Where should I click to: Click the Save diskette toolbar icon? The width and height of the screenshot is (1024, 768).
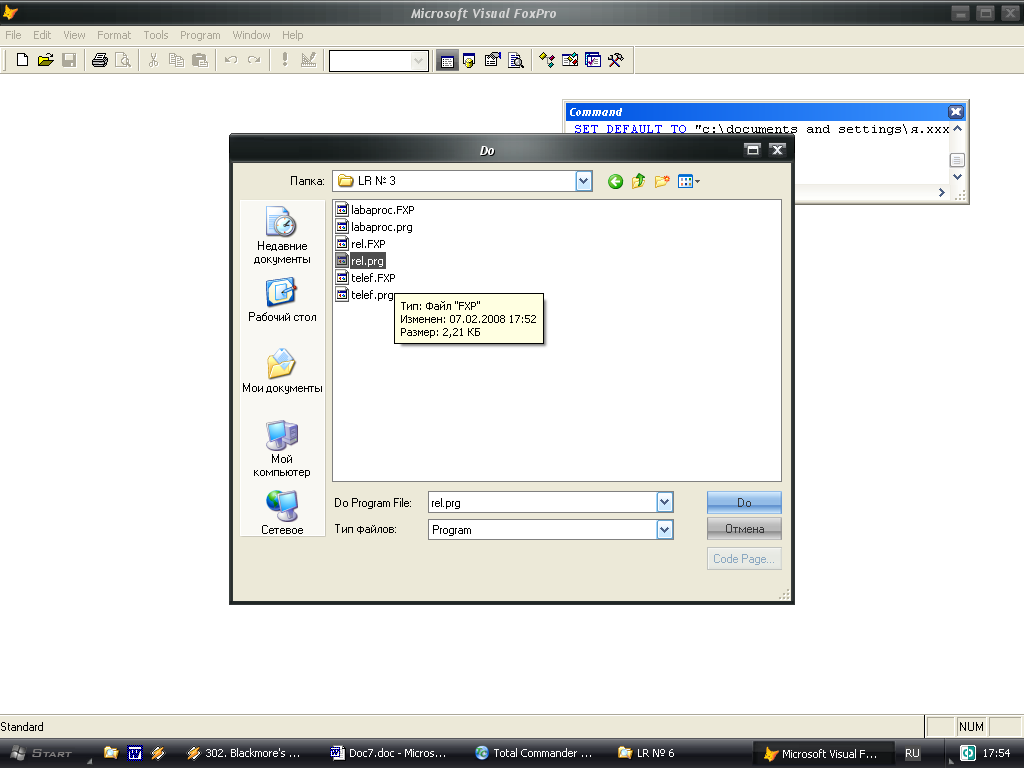point(69,60)
